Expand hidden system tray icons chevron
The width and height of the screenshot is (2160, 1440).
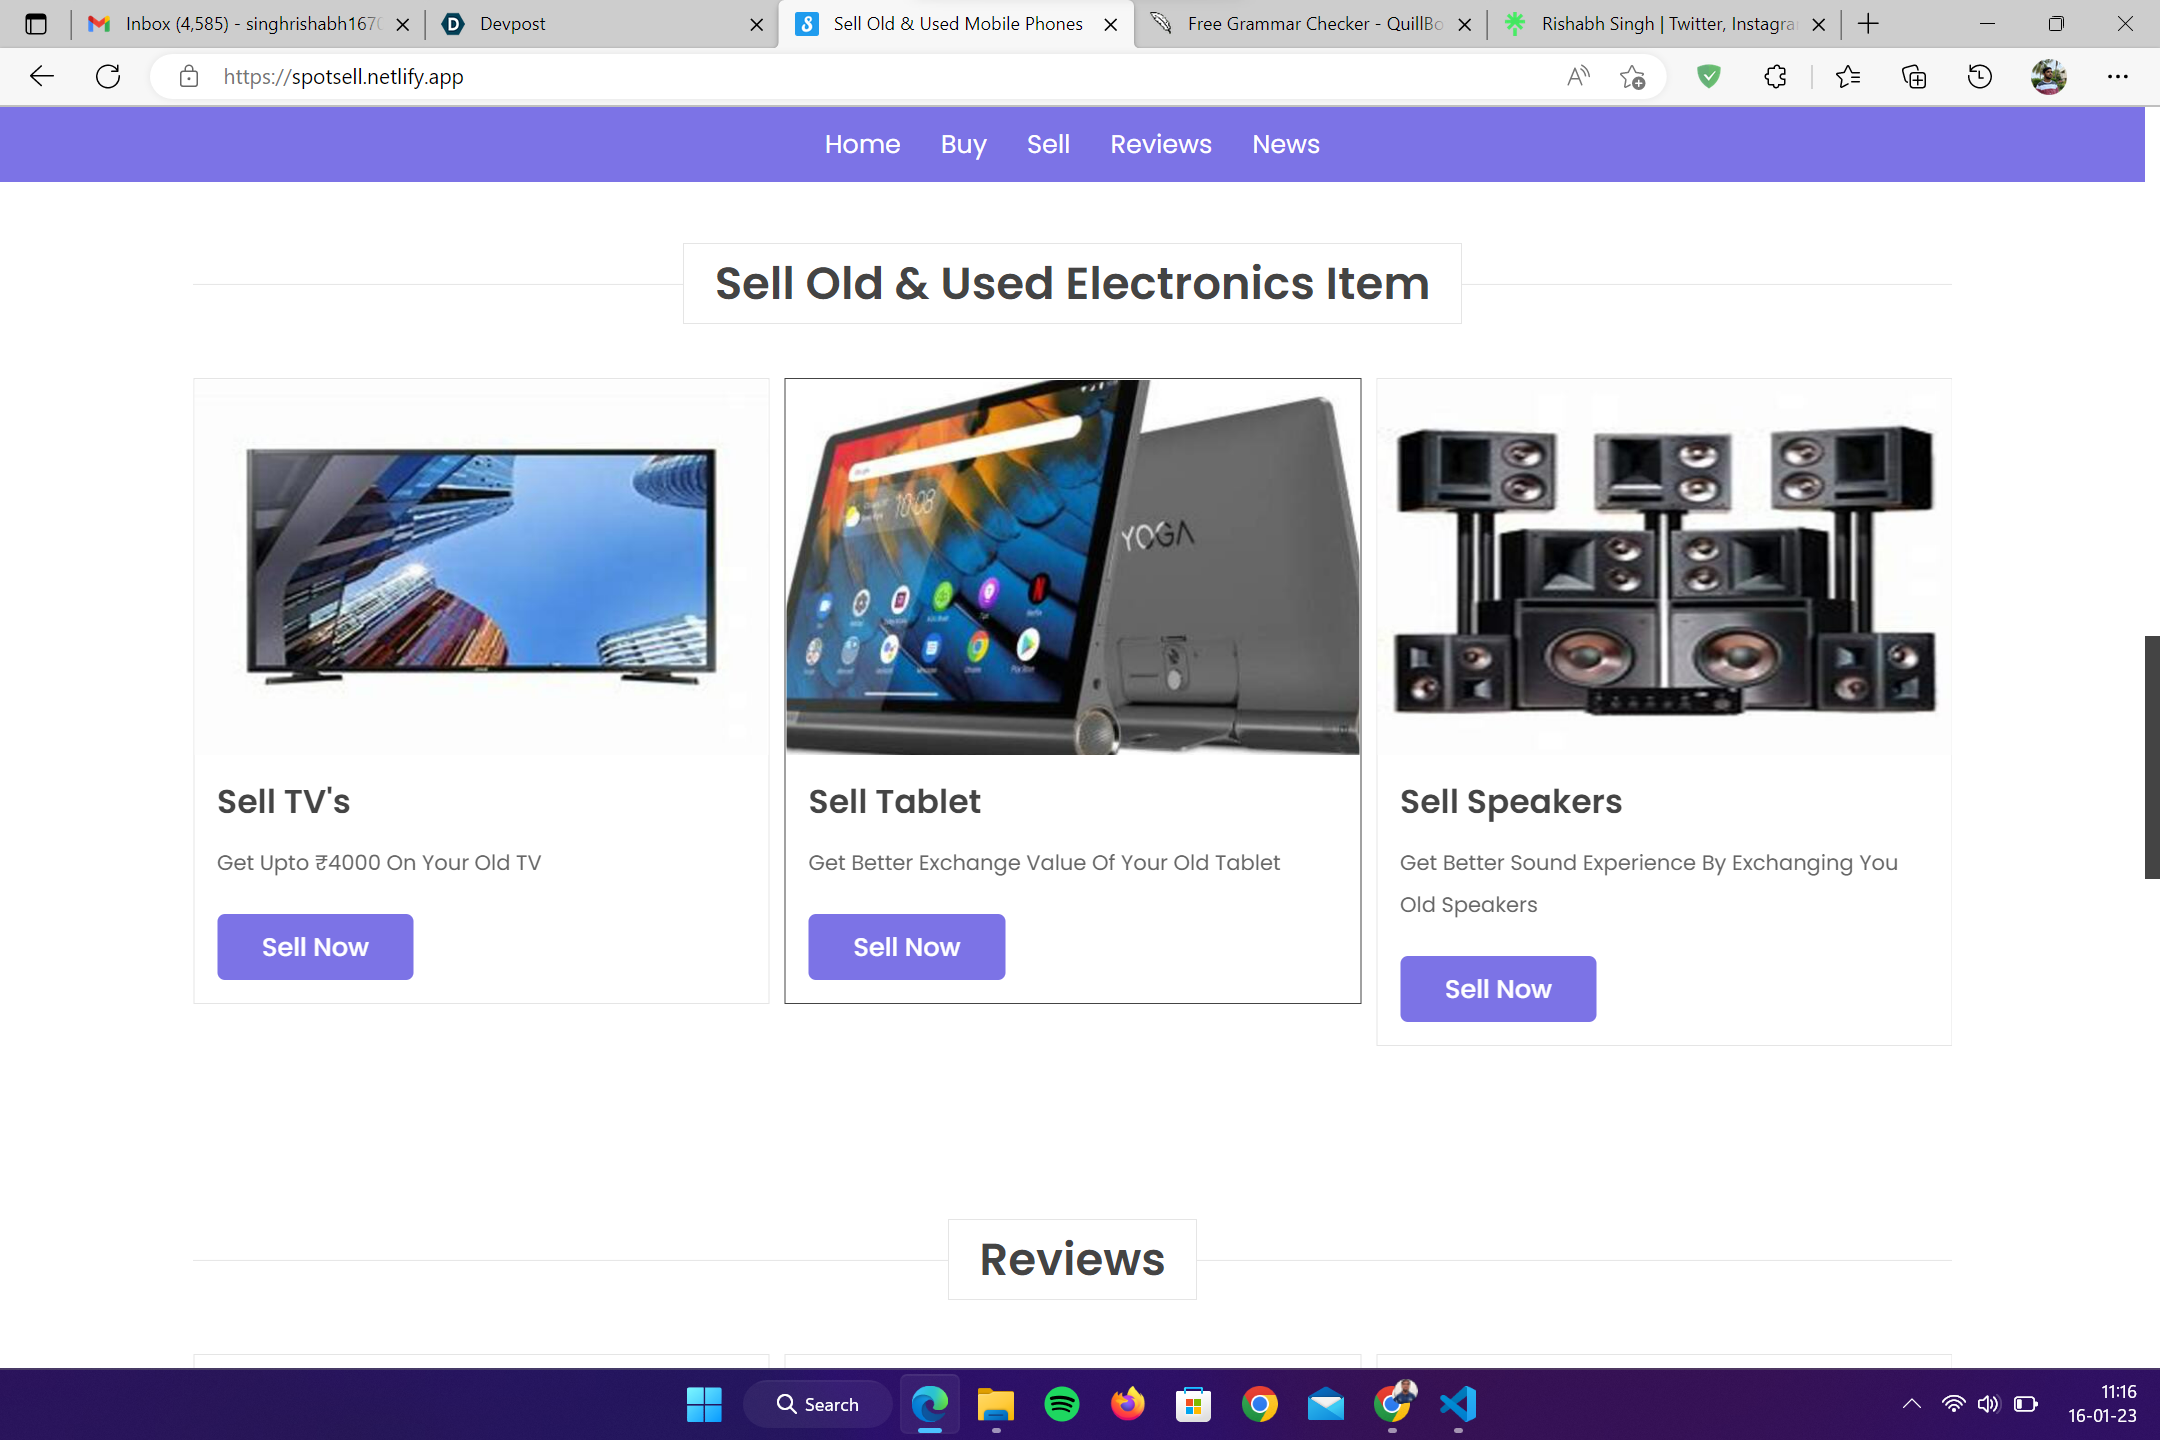click(1911, 1404)
